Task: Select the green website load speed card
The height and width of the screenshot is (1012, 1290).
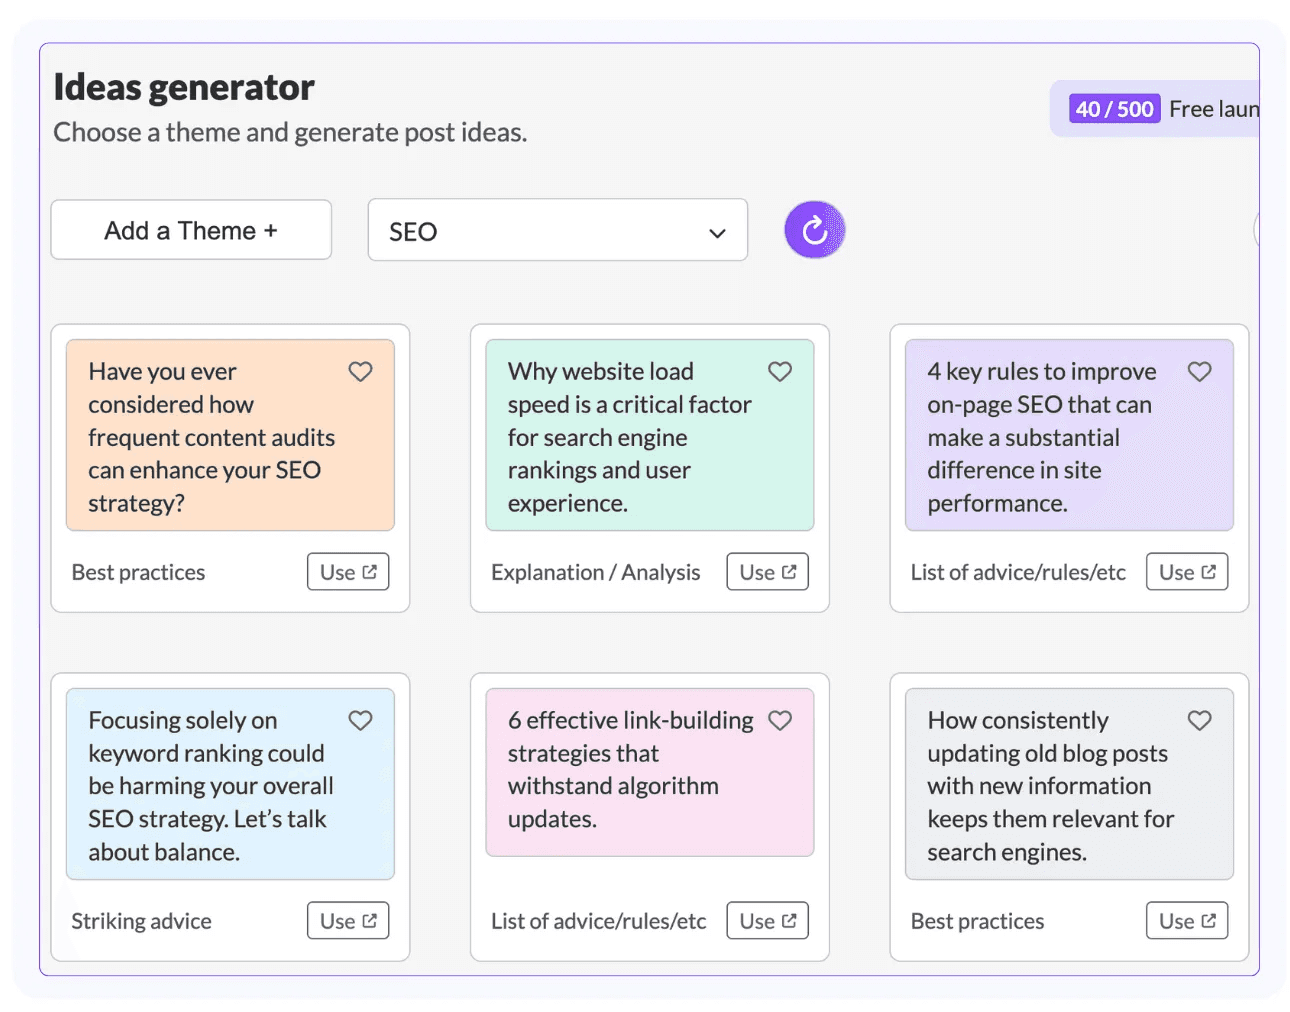Action: point(649,435)
